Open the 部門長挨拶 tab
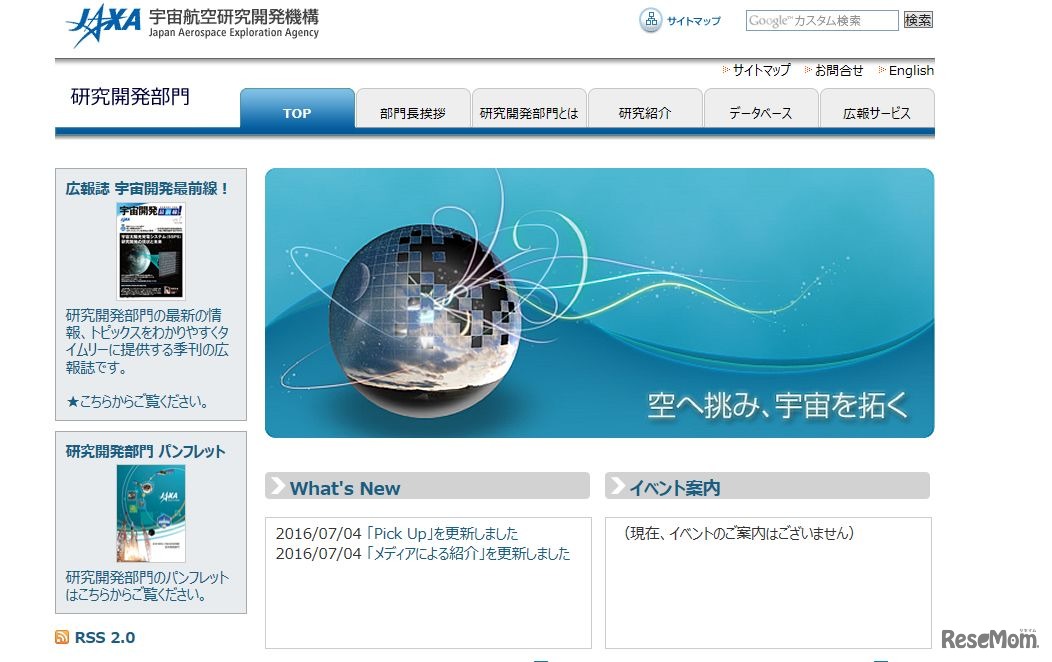Viewport: 1052px width, 662px height. click(413, 108)
